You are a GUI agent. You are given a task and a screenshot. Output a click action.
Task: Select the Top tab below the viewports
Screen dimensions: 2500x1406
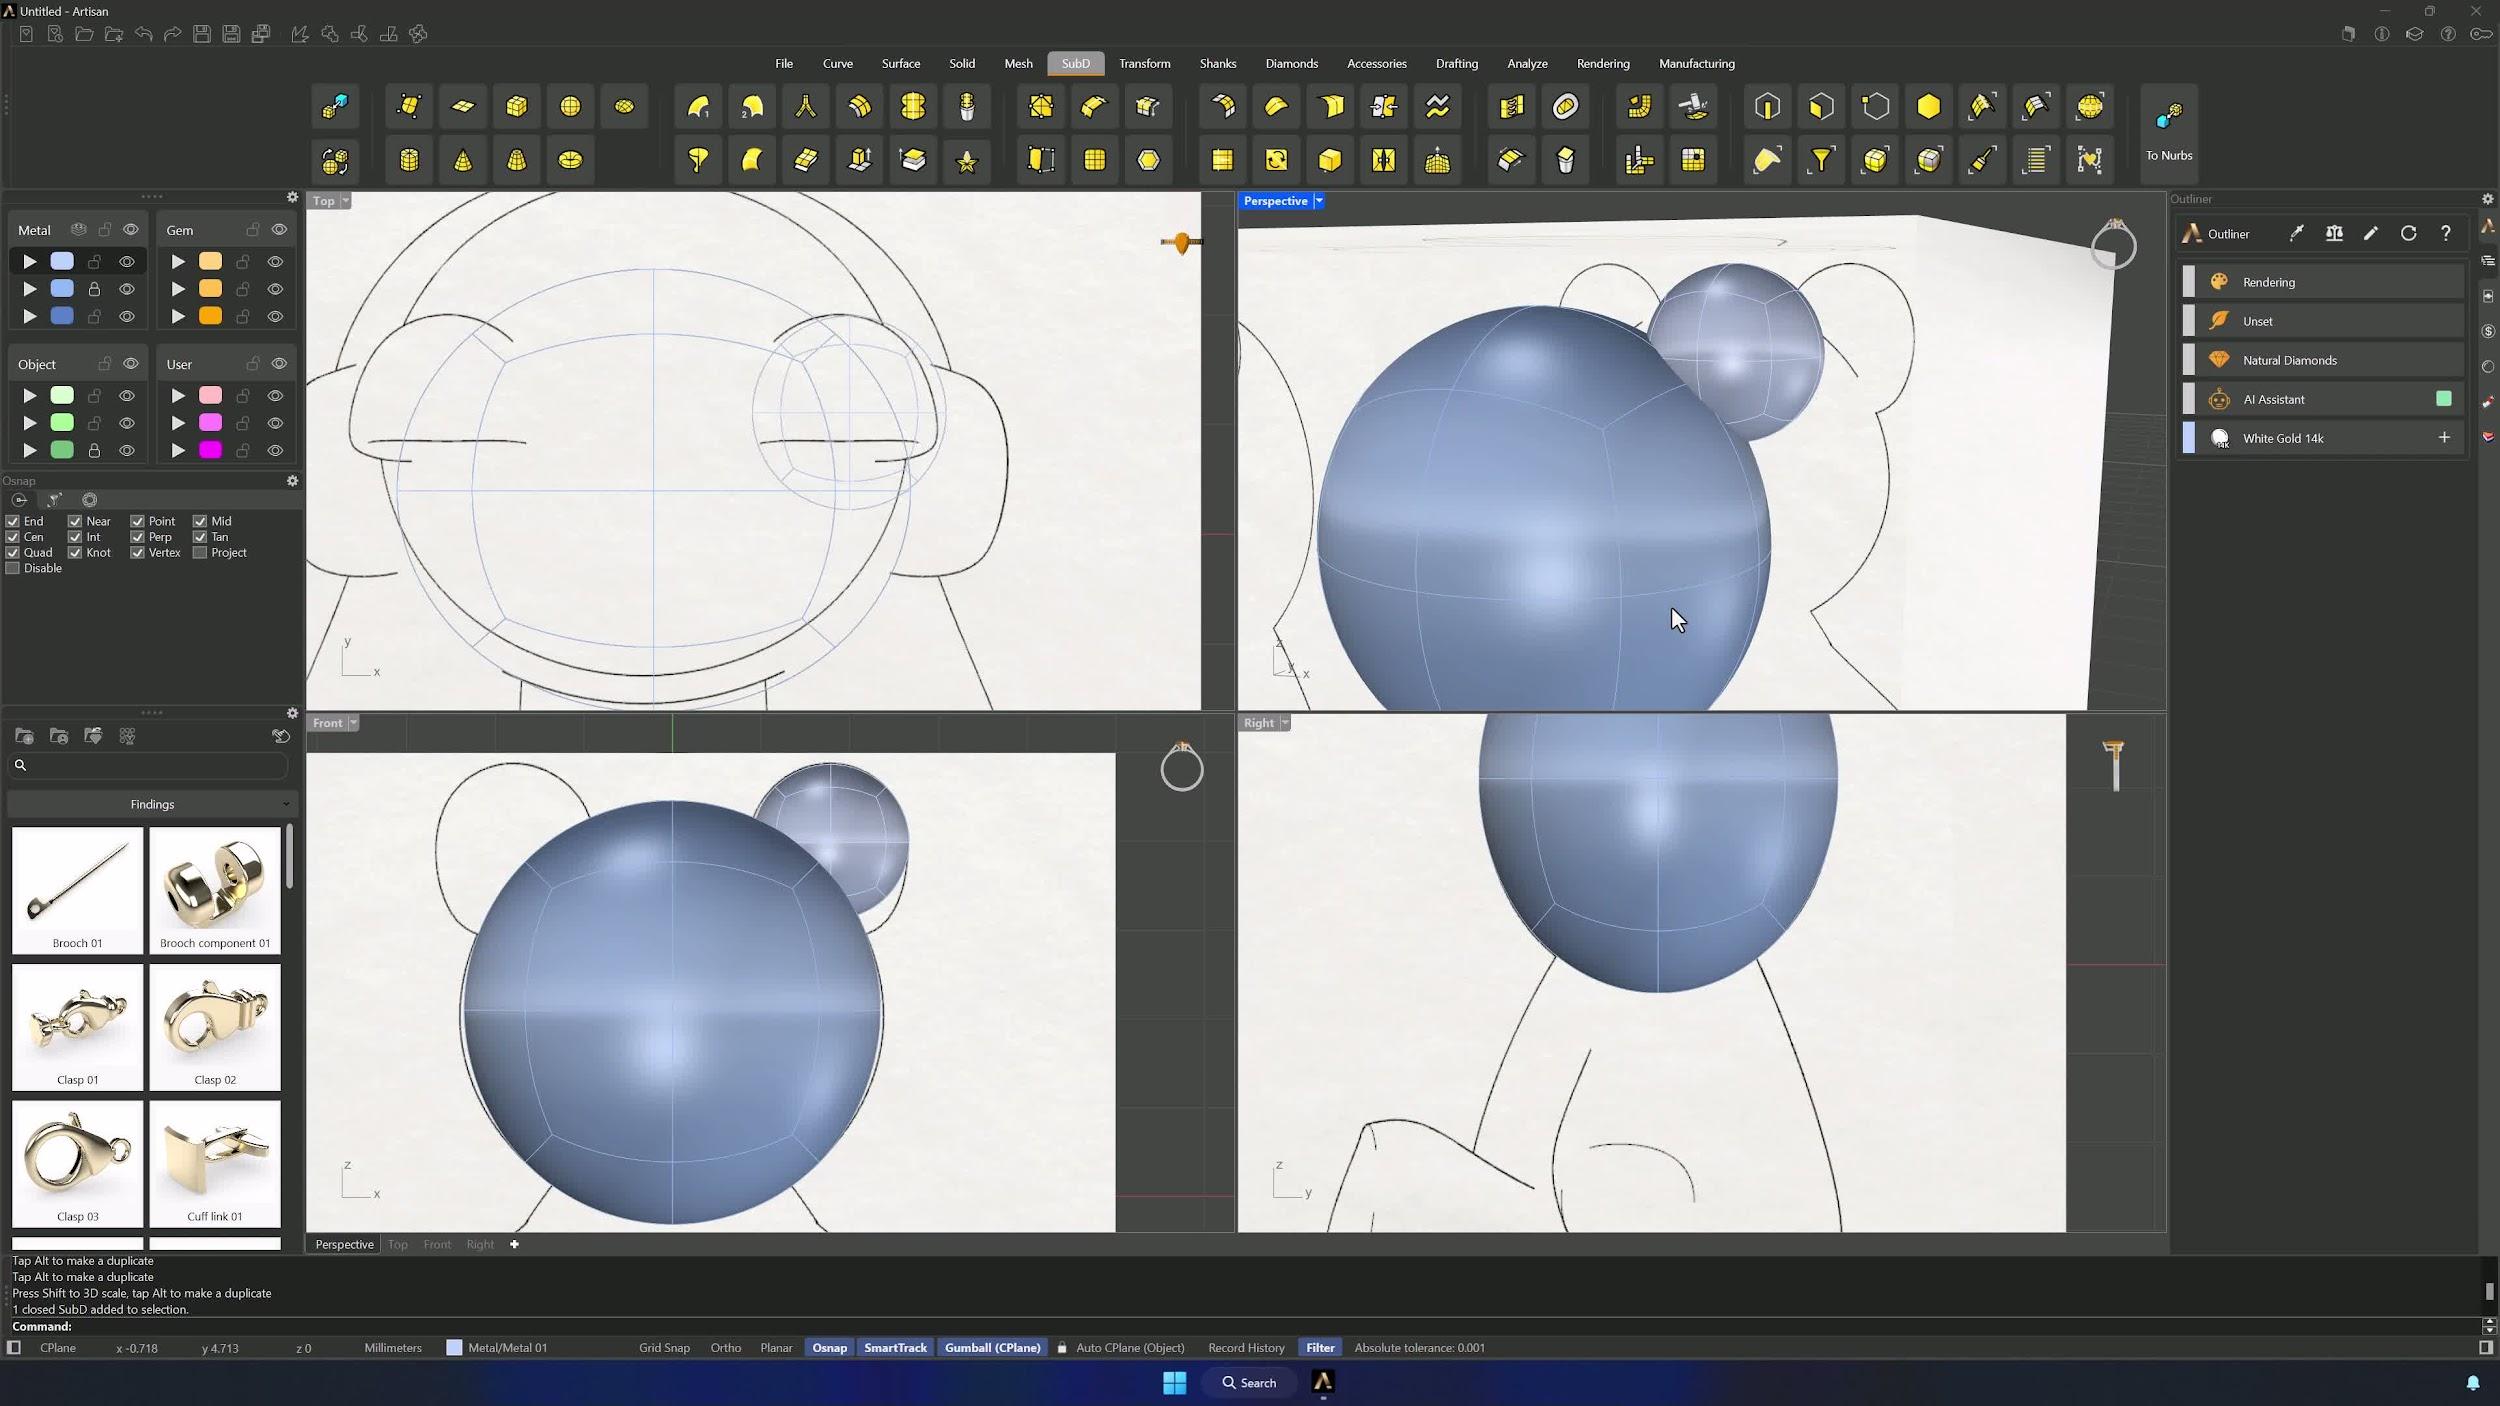click(398, 1244)
